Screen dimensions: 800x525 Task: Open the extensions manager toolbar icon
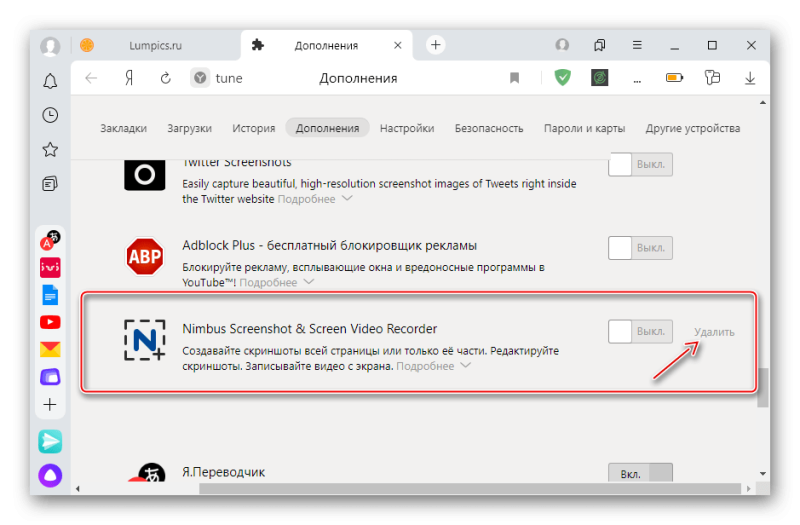pyautogui.click(x=712, y=78)
